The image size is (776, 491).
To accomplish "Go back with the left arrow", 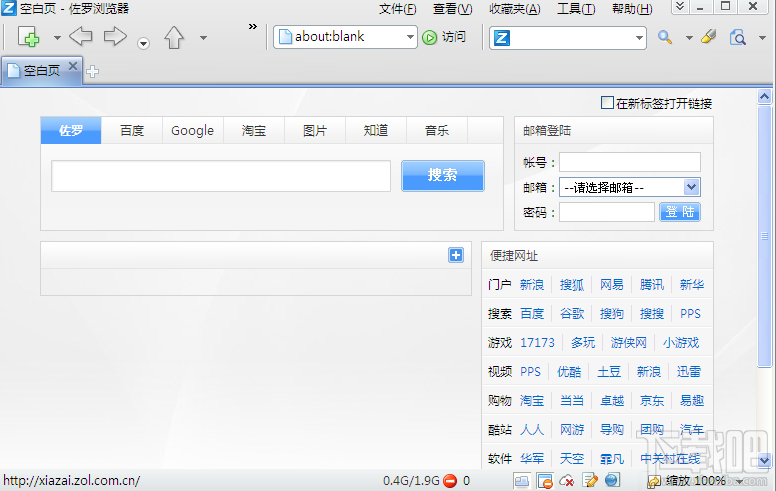I will click(x=81, y=37).
